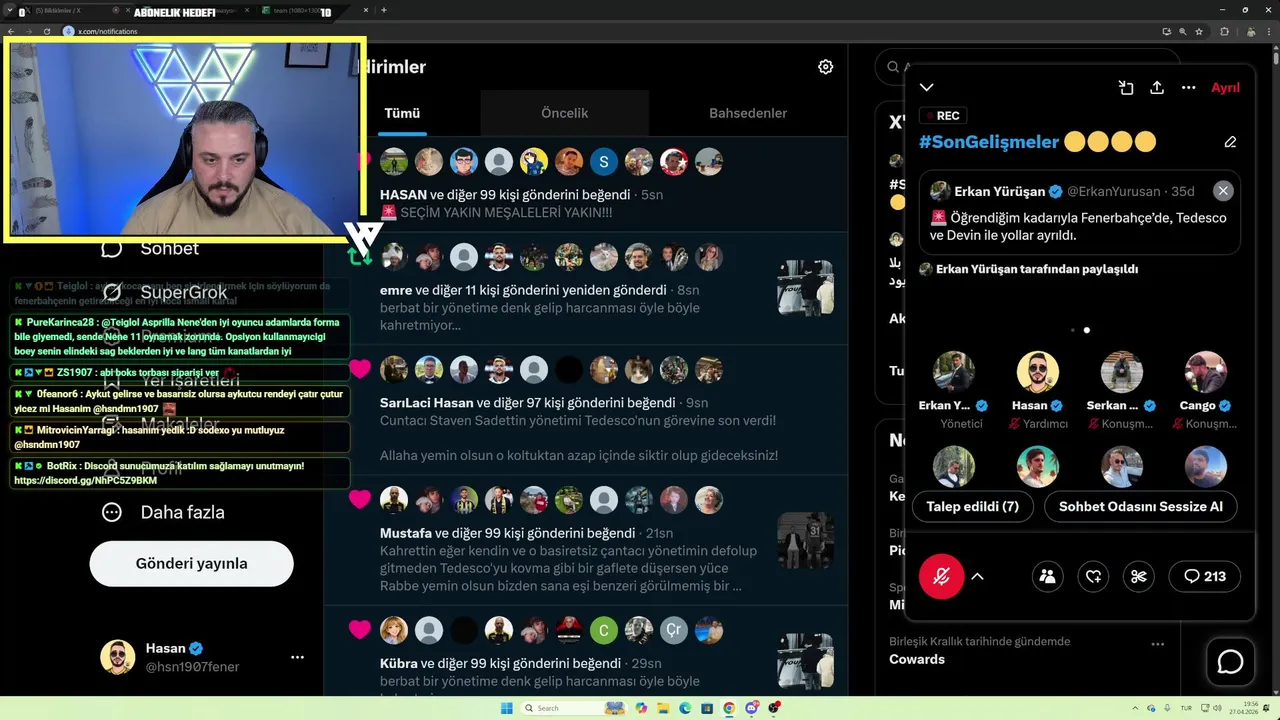The width and height of the screenshot is (1280, 720).
Task: Toggle the red microphone mute button
Action: (941, 576)
